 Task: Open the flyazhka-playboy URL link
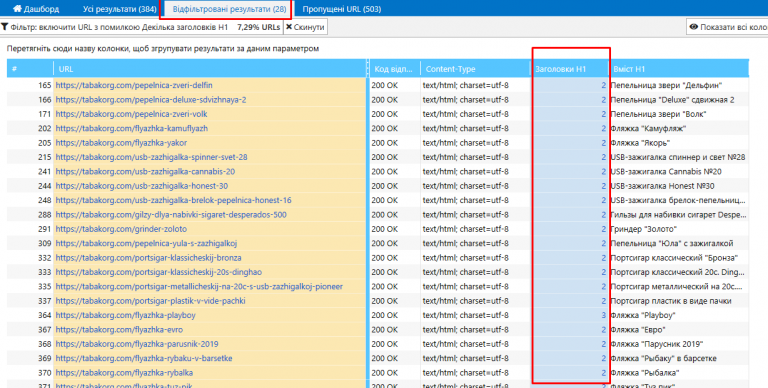click(126, 315)
